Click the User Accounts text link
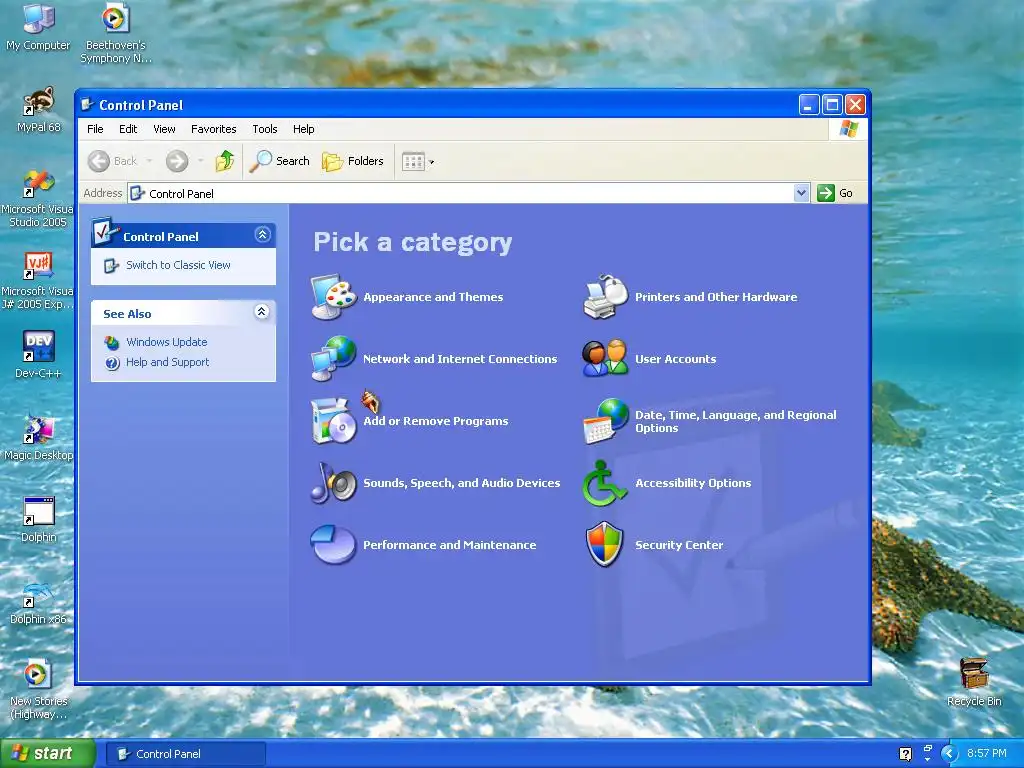 click(675, 359)
